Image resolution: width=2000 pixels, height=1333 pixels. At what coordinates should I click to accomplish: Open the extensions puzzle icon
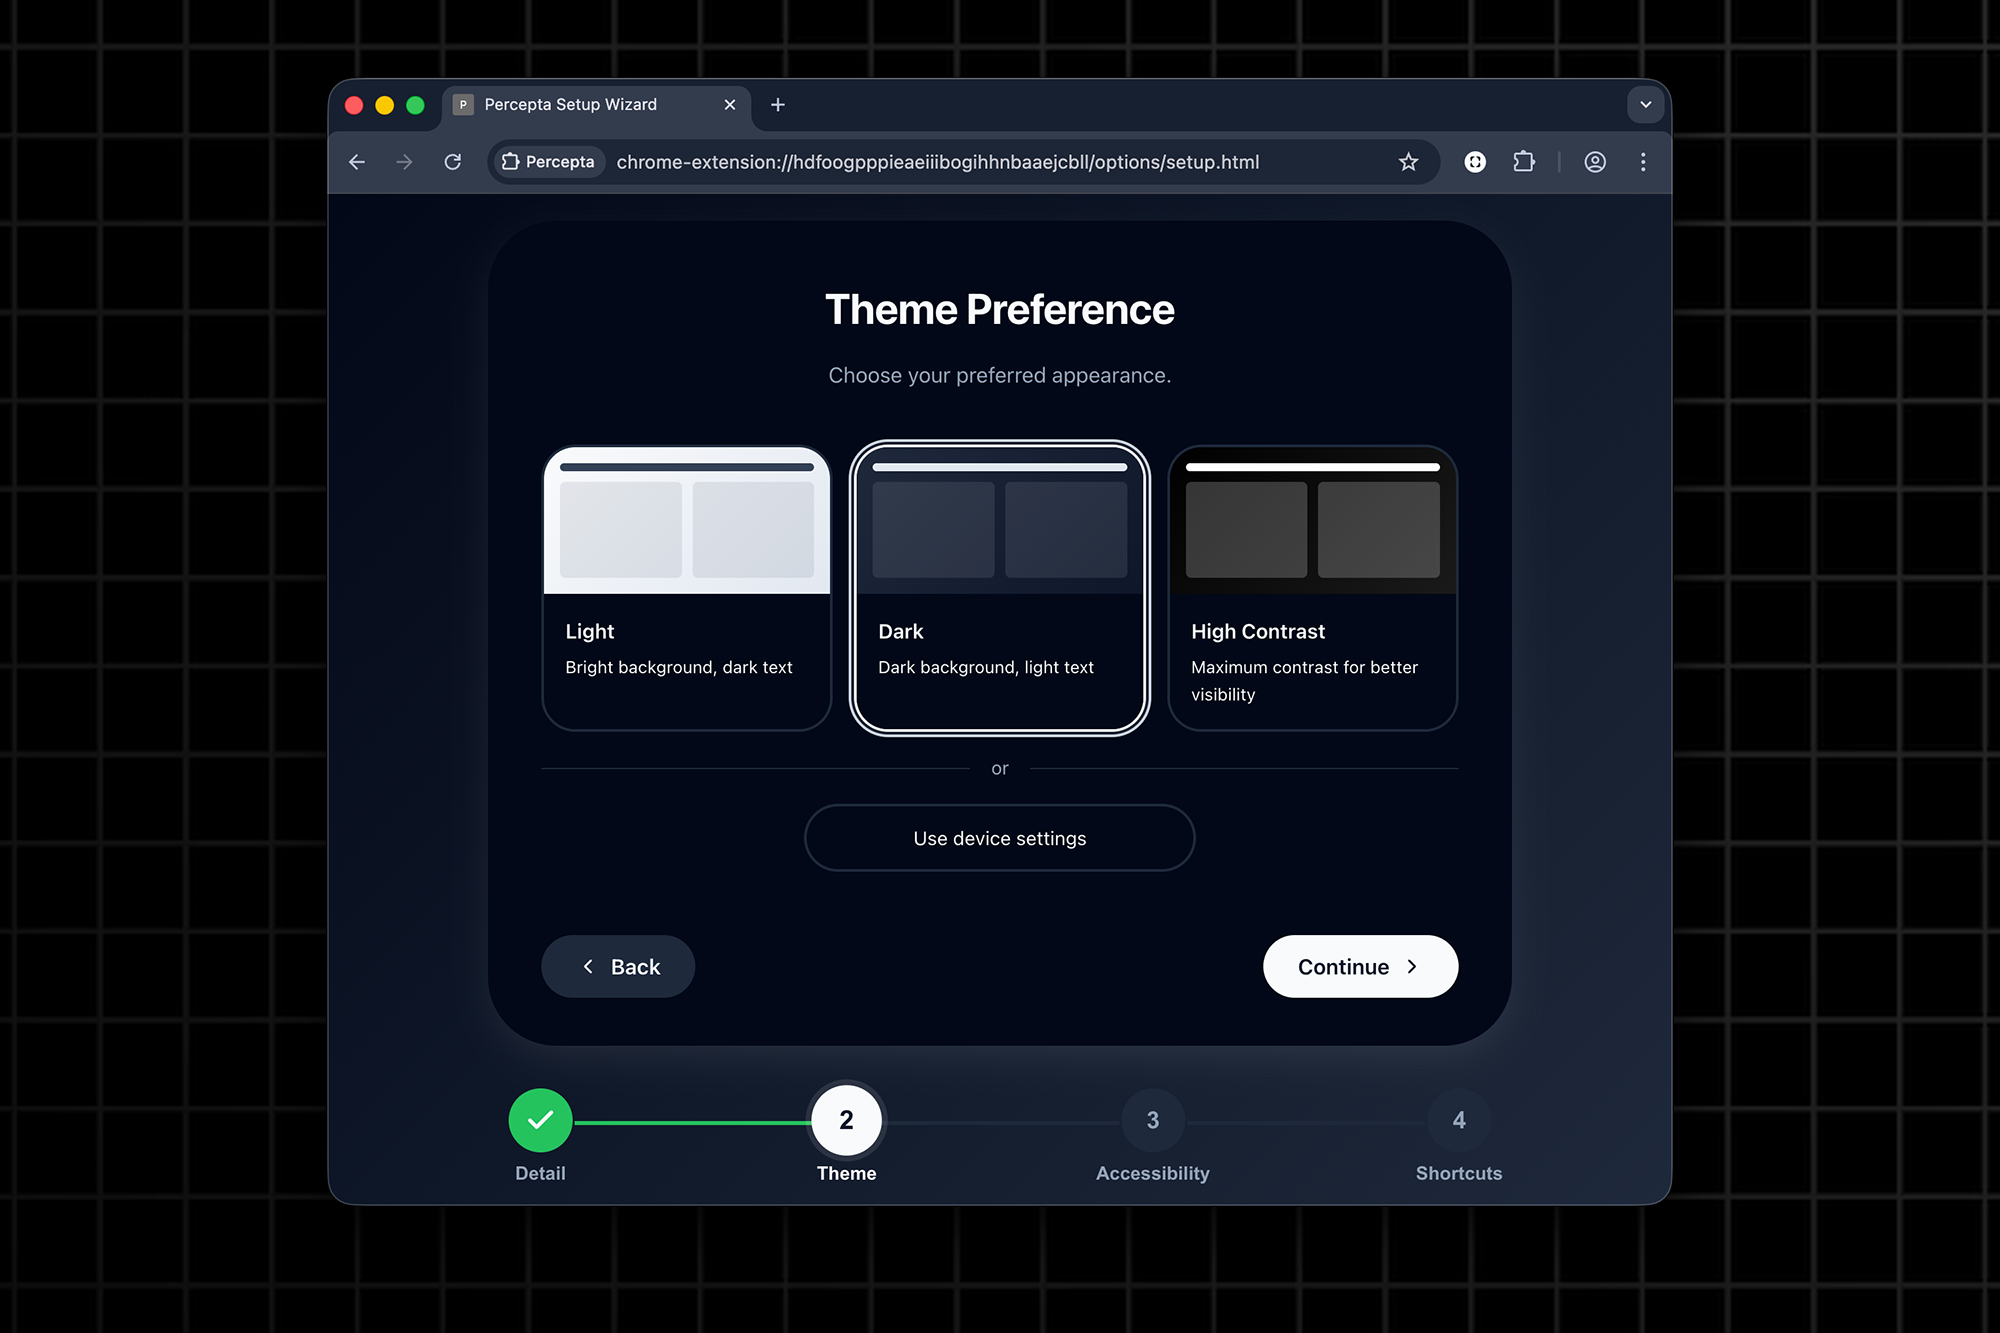(1523, 162)
